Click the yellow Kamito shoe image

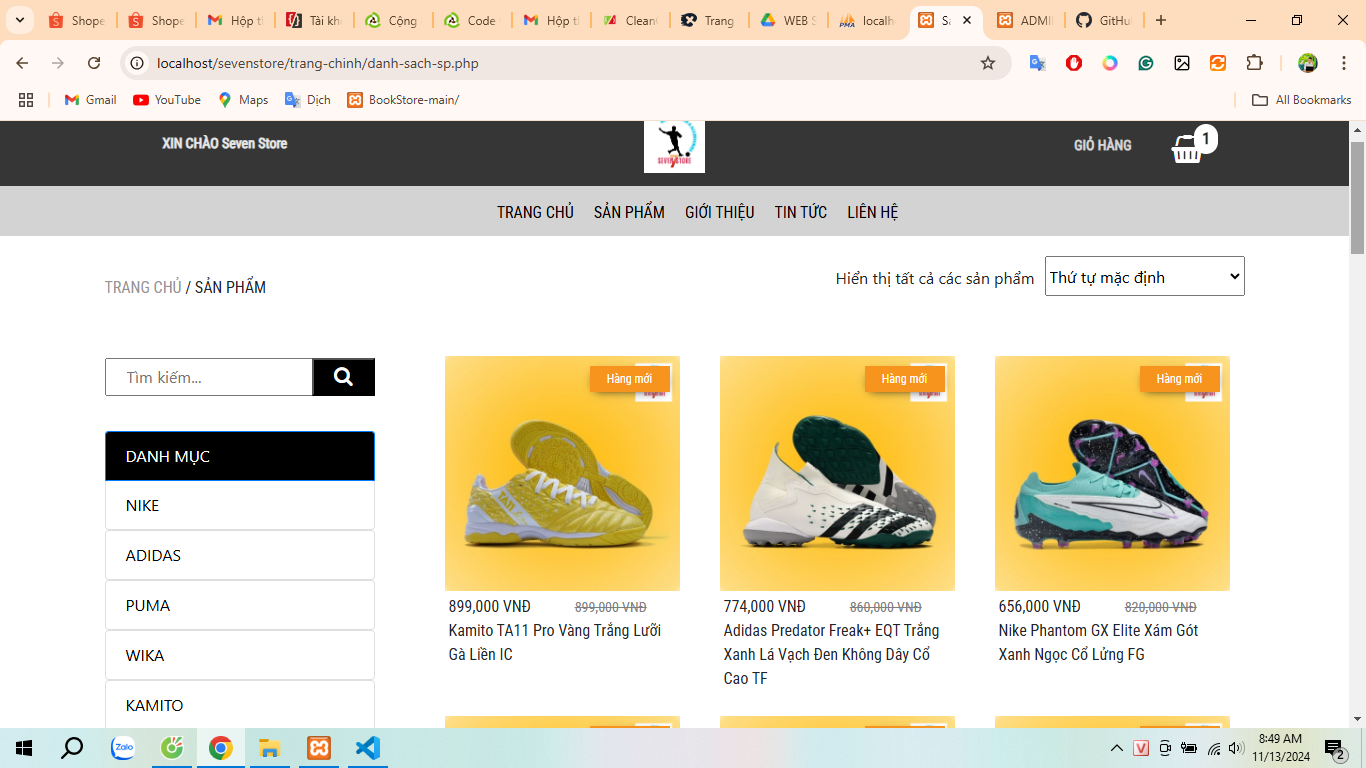[x=562, y=473]
